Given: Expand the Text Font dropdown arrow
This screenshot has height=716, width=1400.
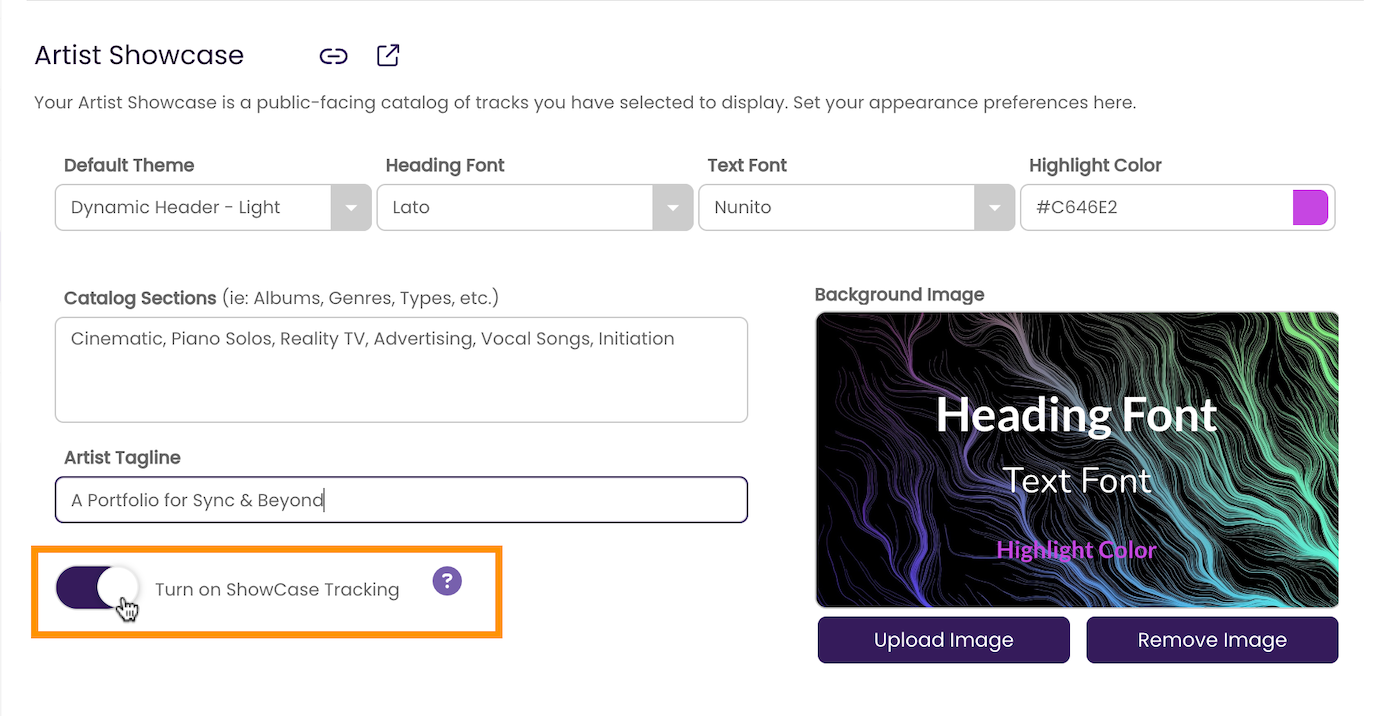Looking at the screenshot, I should pyautogui.click(x=994, y=208).
